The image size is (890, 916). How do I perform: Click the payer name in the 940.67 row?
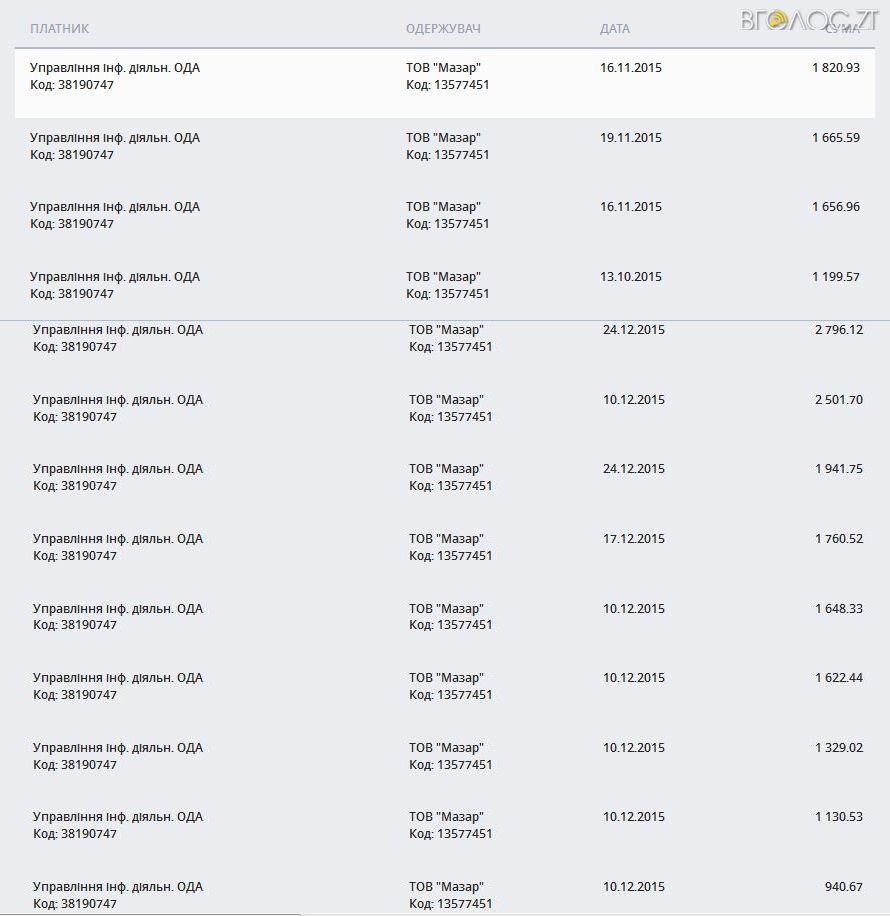[x=118, y=887]
